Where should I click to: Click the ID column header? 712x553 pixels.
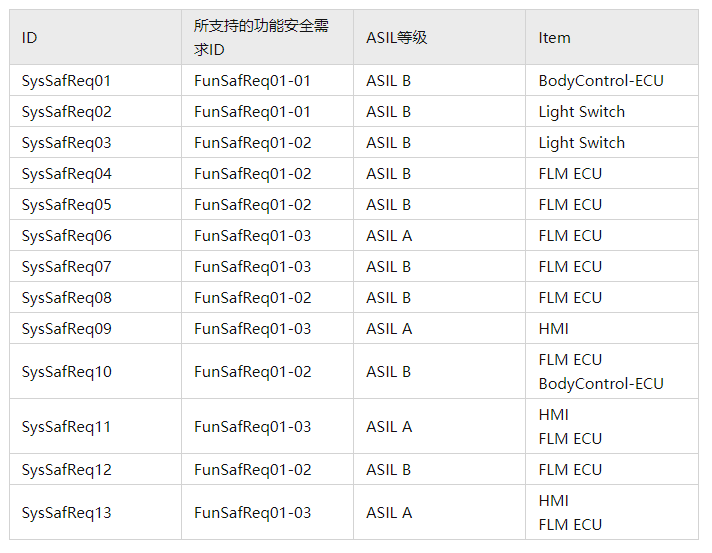[30, 38]
